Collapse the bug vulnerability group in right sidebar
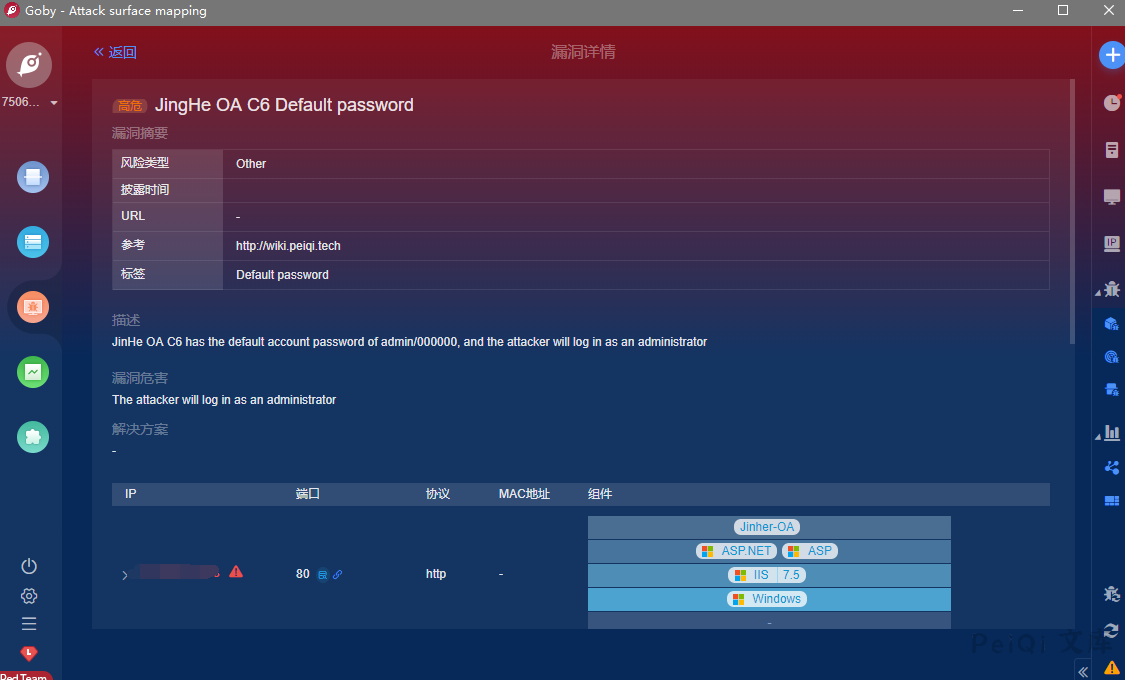The height and width of the screenshot is (680, 1125). [x=1098, y=291]
